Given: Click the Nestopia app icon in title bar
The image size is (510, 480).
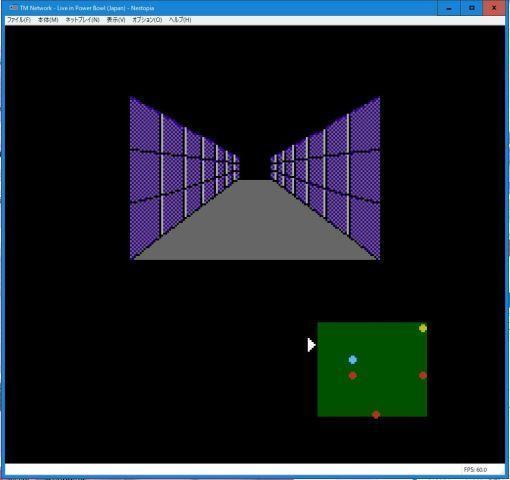Looking at the screenshot, I should (x=13, y=8).
